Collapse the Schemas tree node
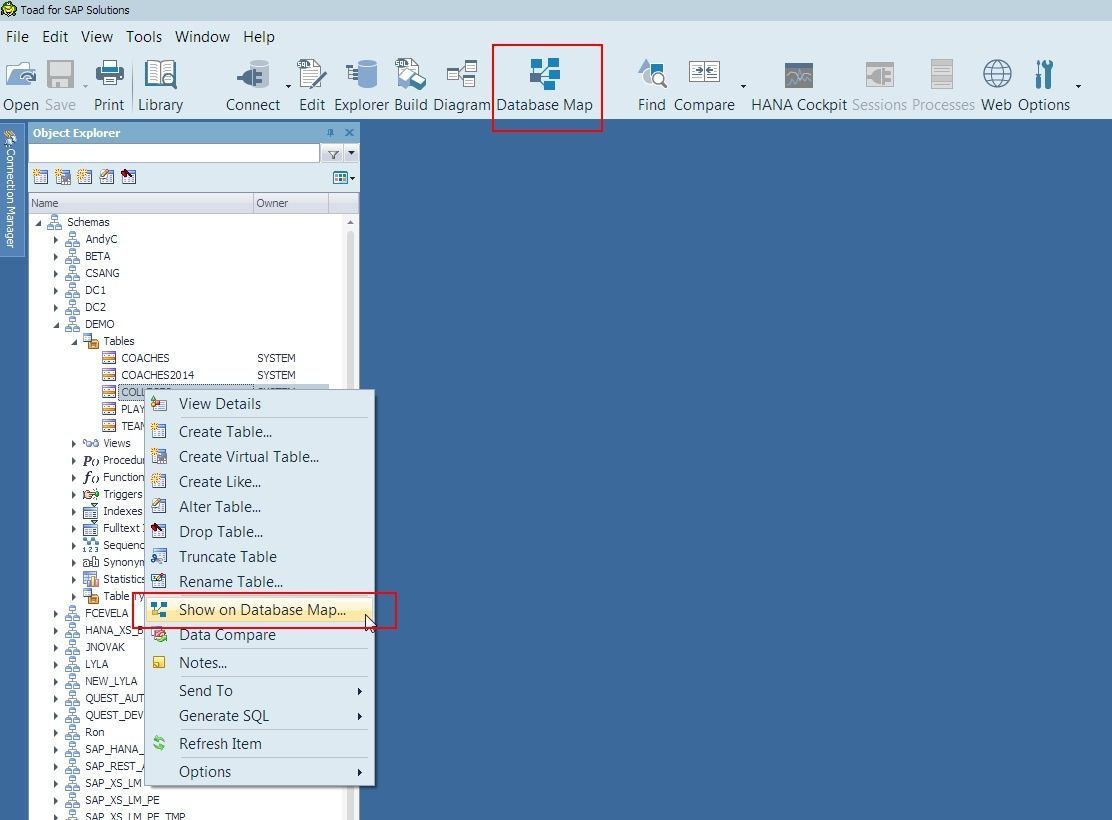Image resolution: width=1112 pixels, height=820 pixels. click(38, 223)
